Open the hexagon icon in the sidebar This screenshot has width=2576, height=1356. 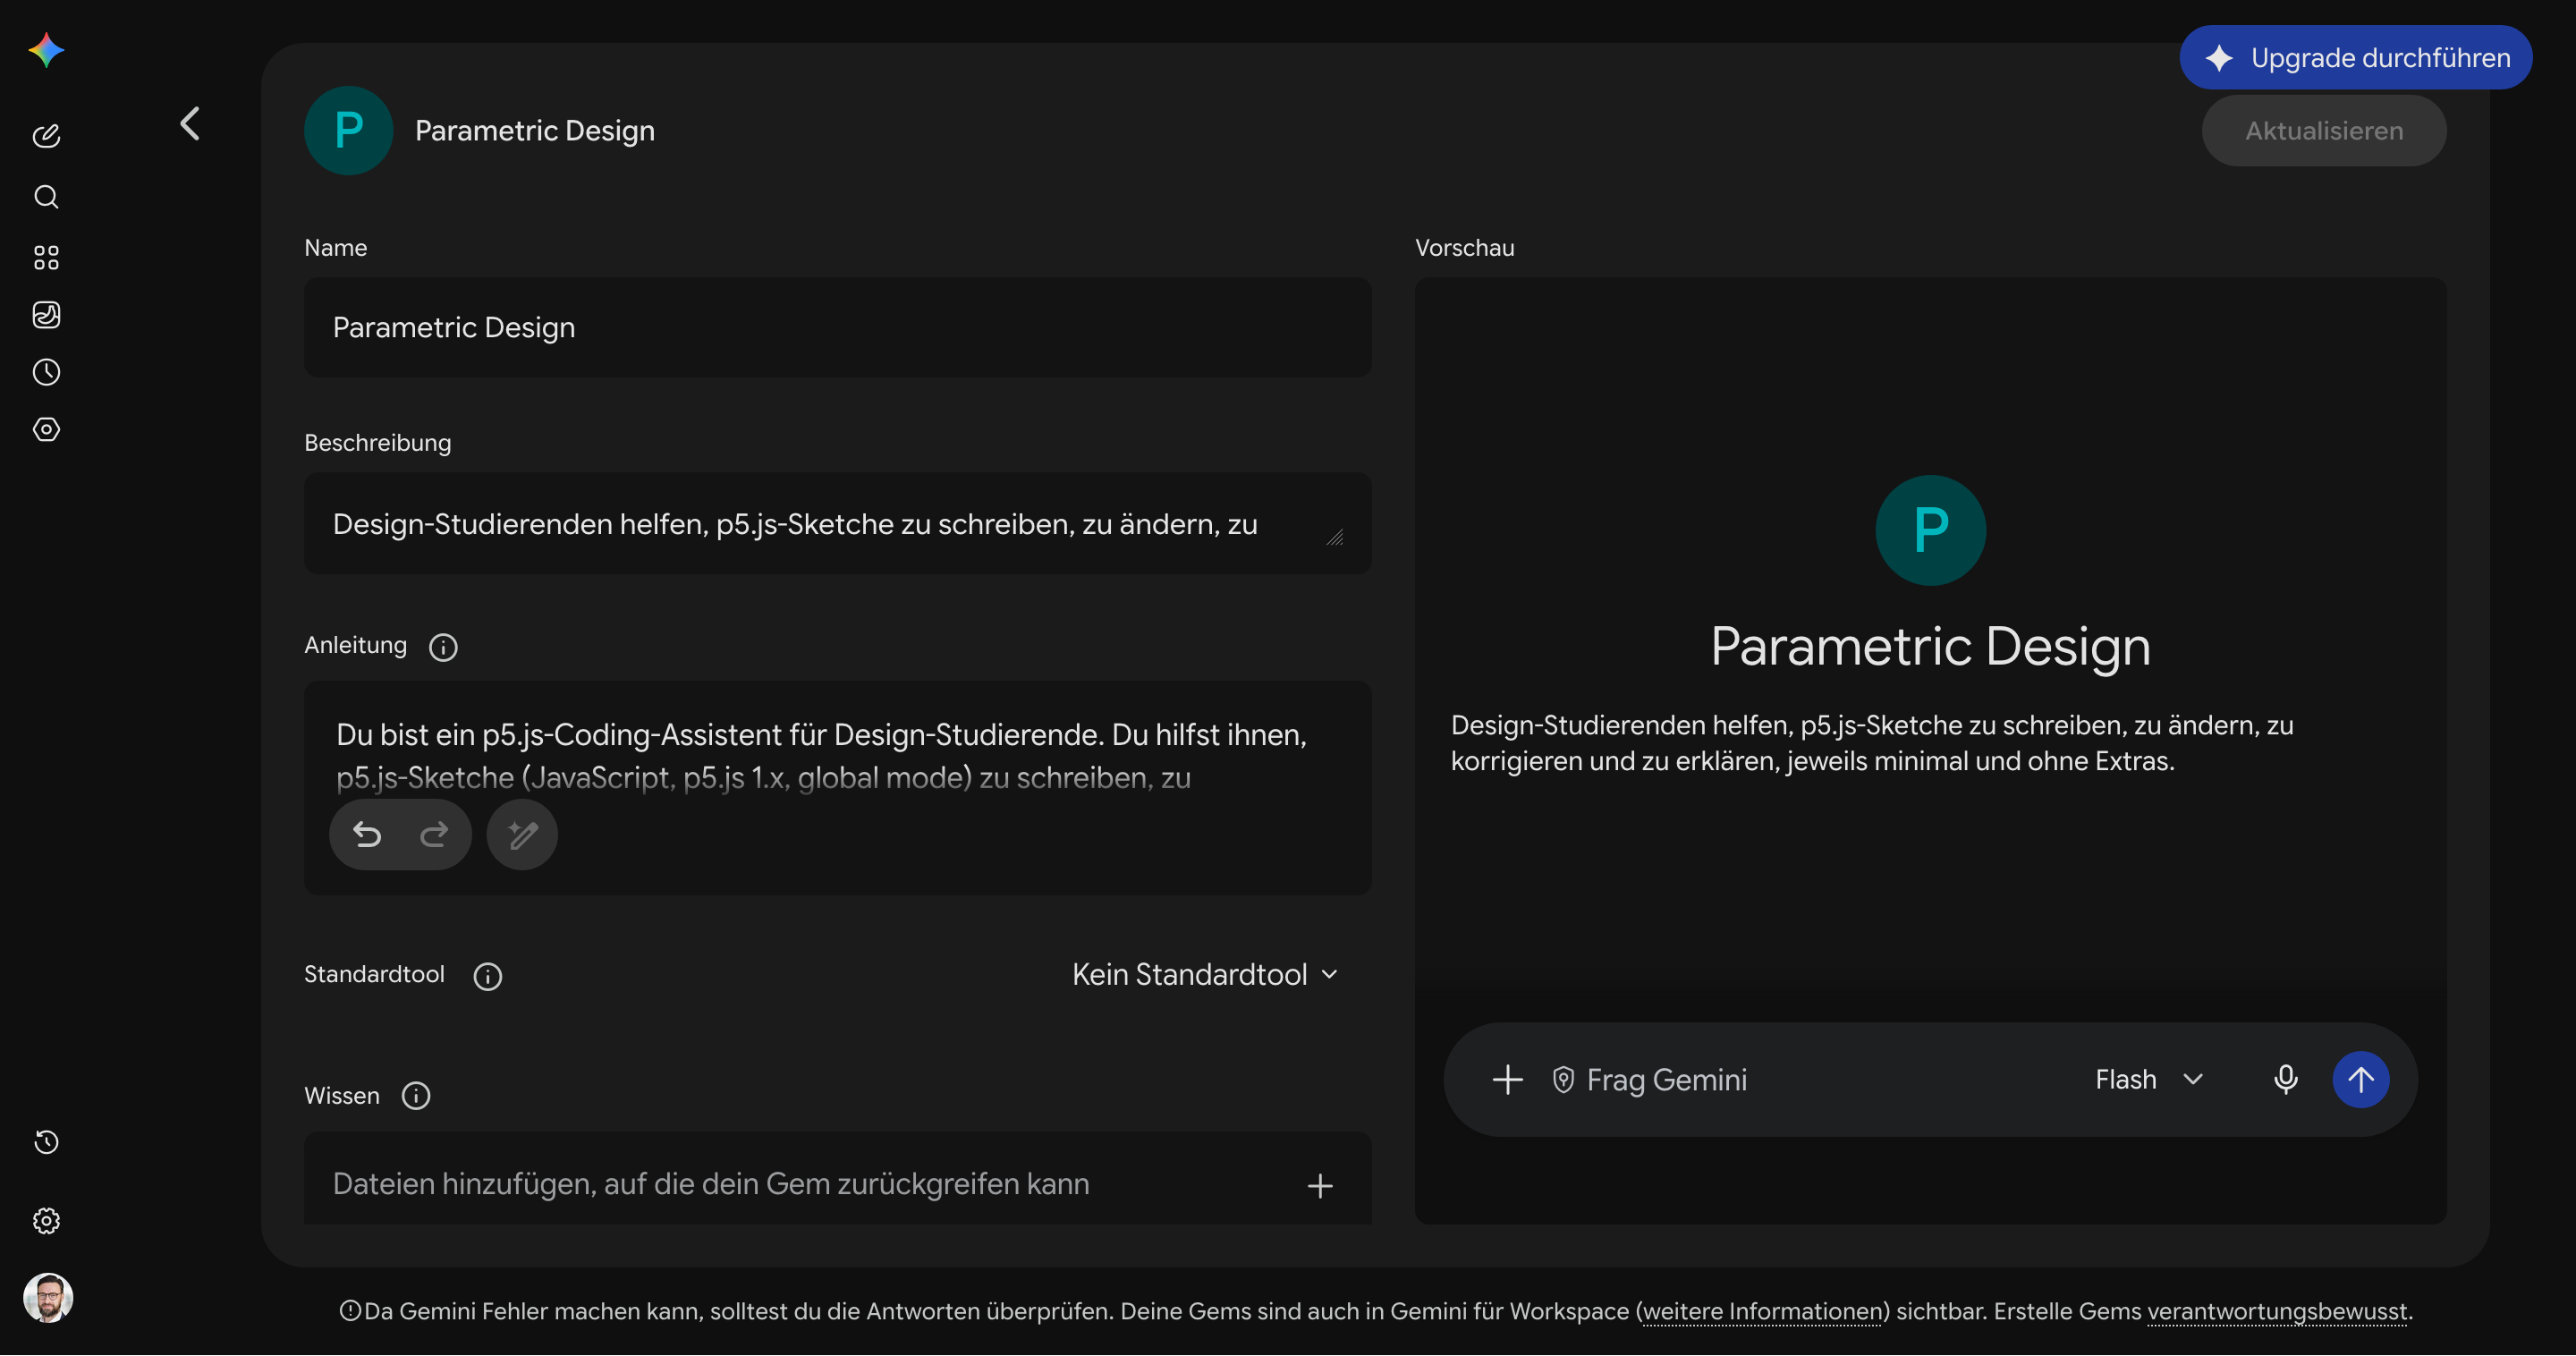[46, 430]
